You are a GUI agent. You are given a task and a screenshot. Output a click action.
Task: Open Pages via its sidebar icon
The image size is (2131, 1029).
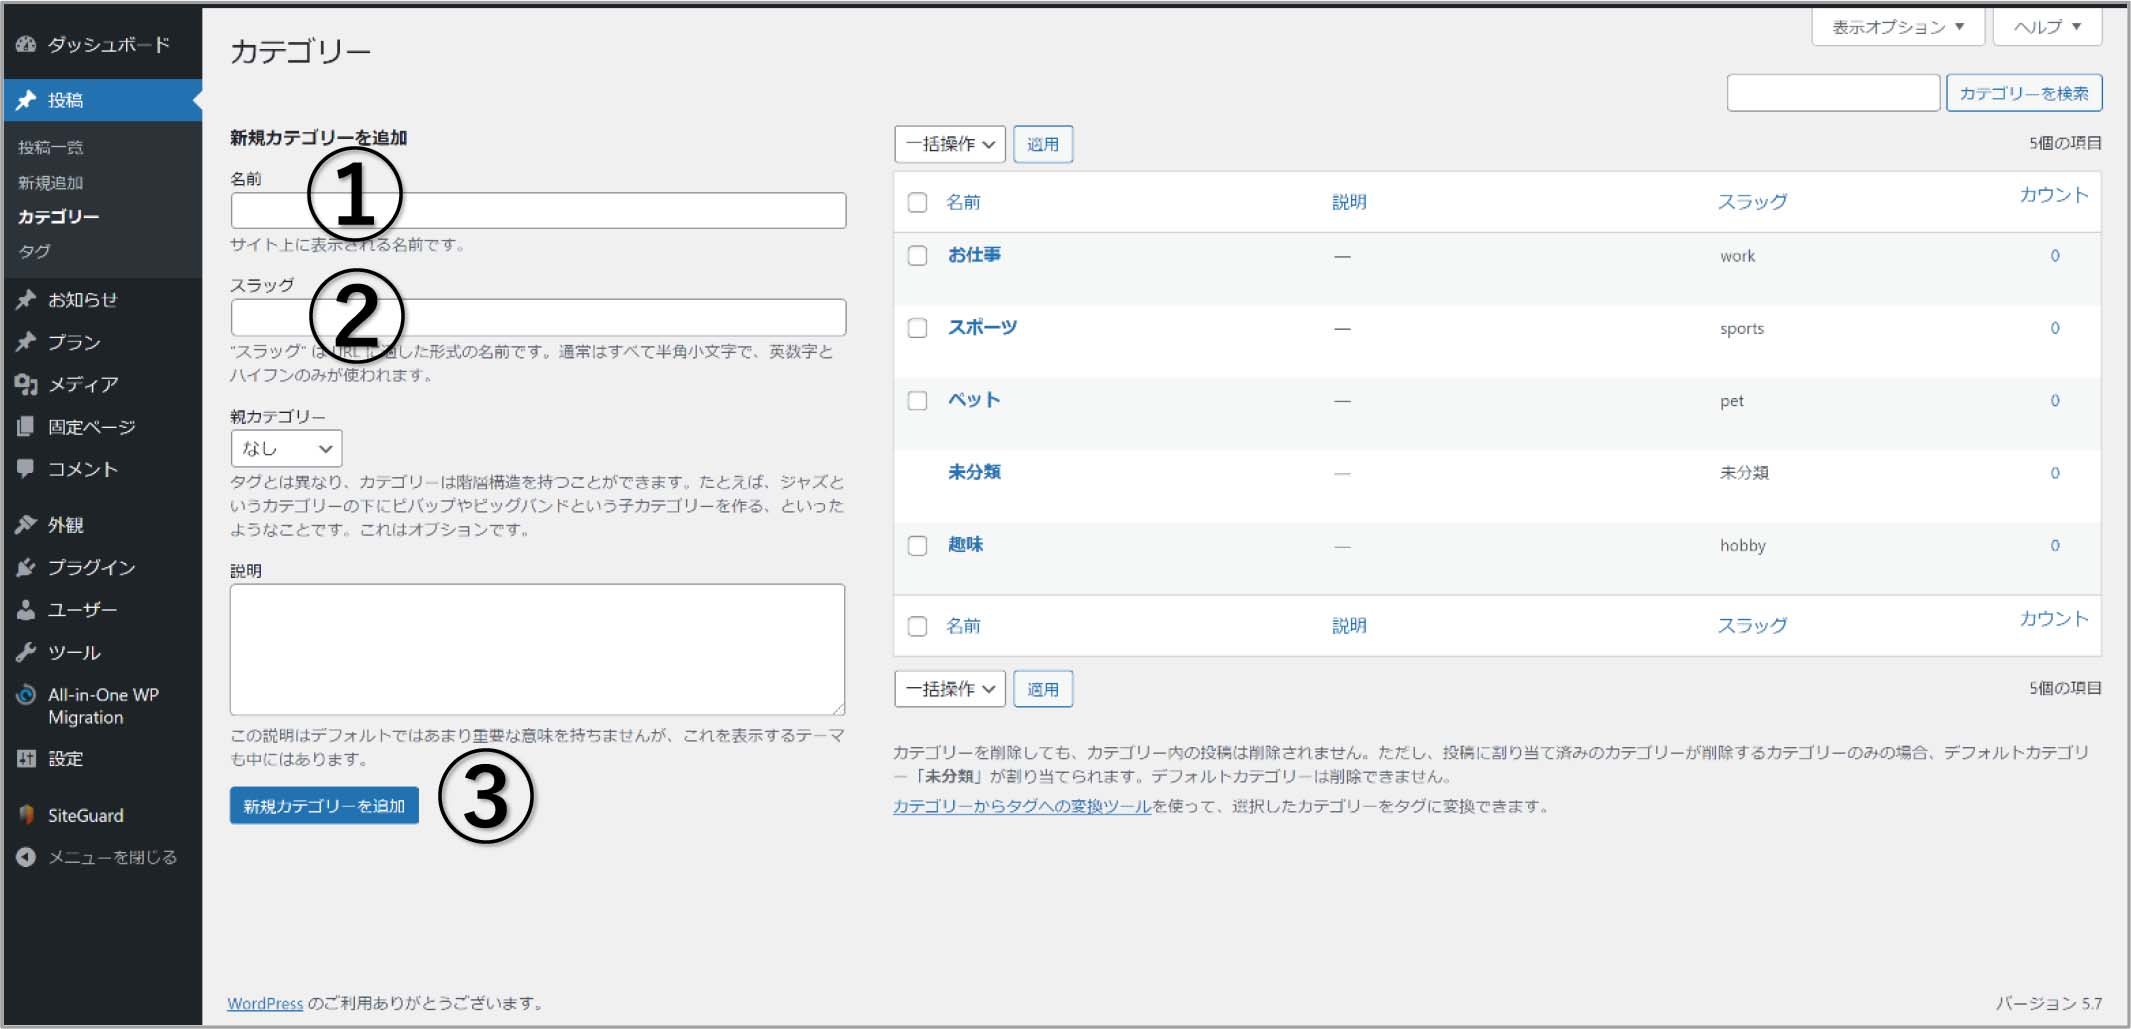(26, 427)
